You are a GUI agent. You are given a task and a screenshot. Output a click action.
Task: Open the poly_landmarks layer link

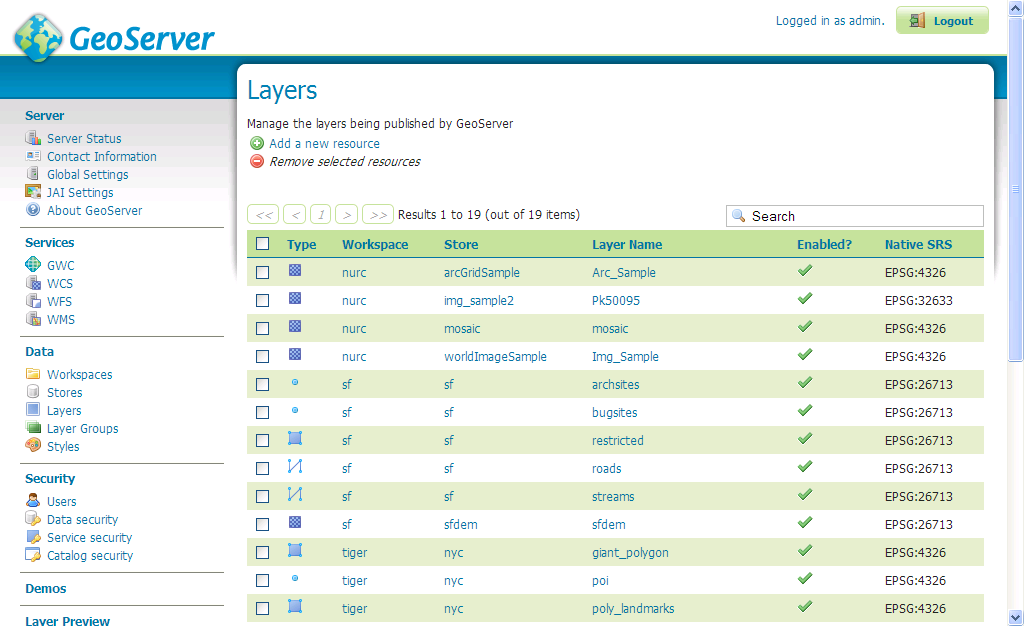[633, 608]
